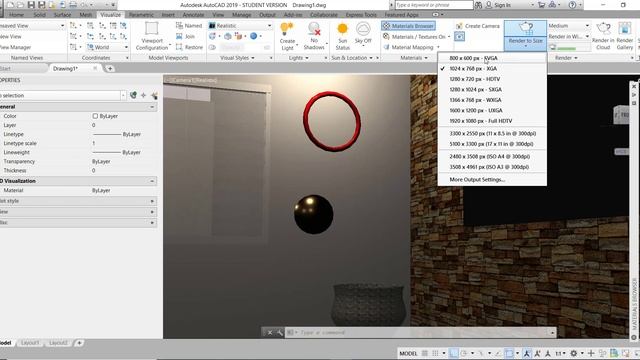Open the View Manager
The height and width of the screenshot is (360, 640).
click(15, 47)
